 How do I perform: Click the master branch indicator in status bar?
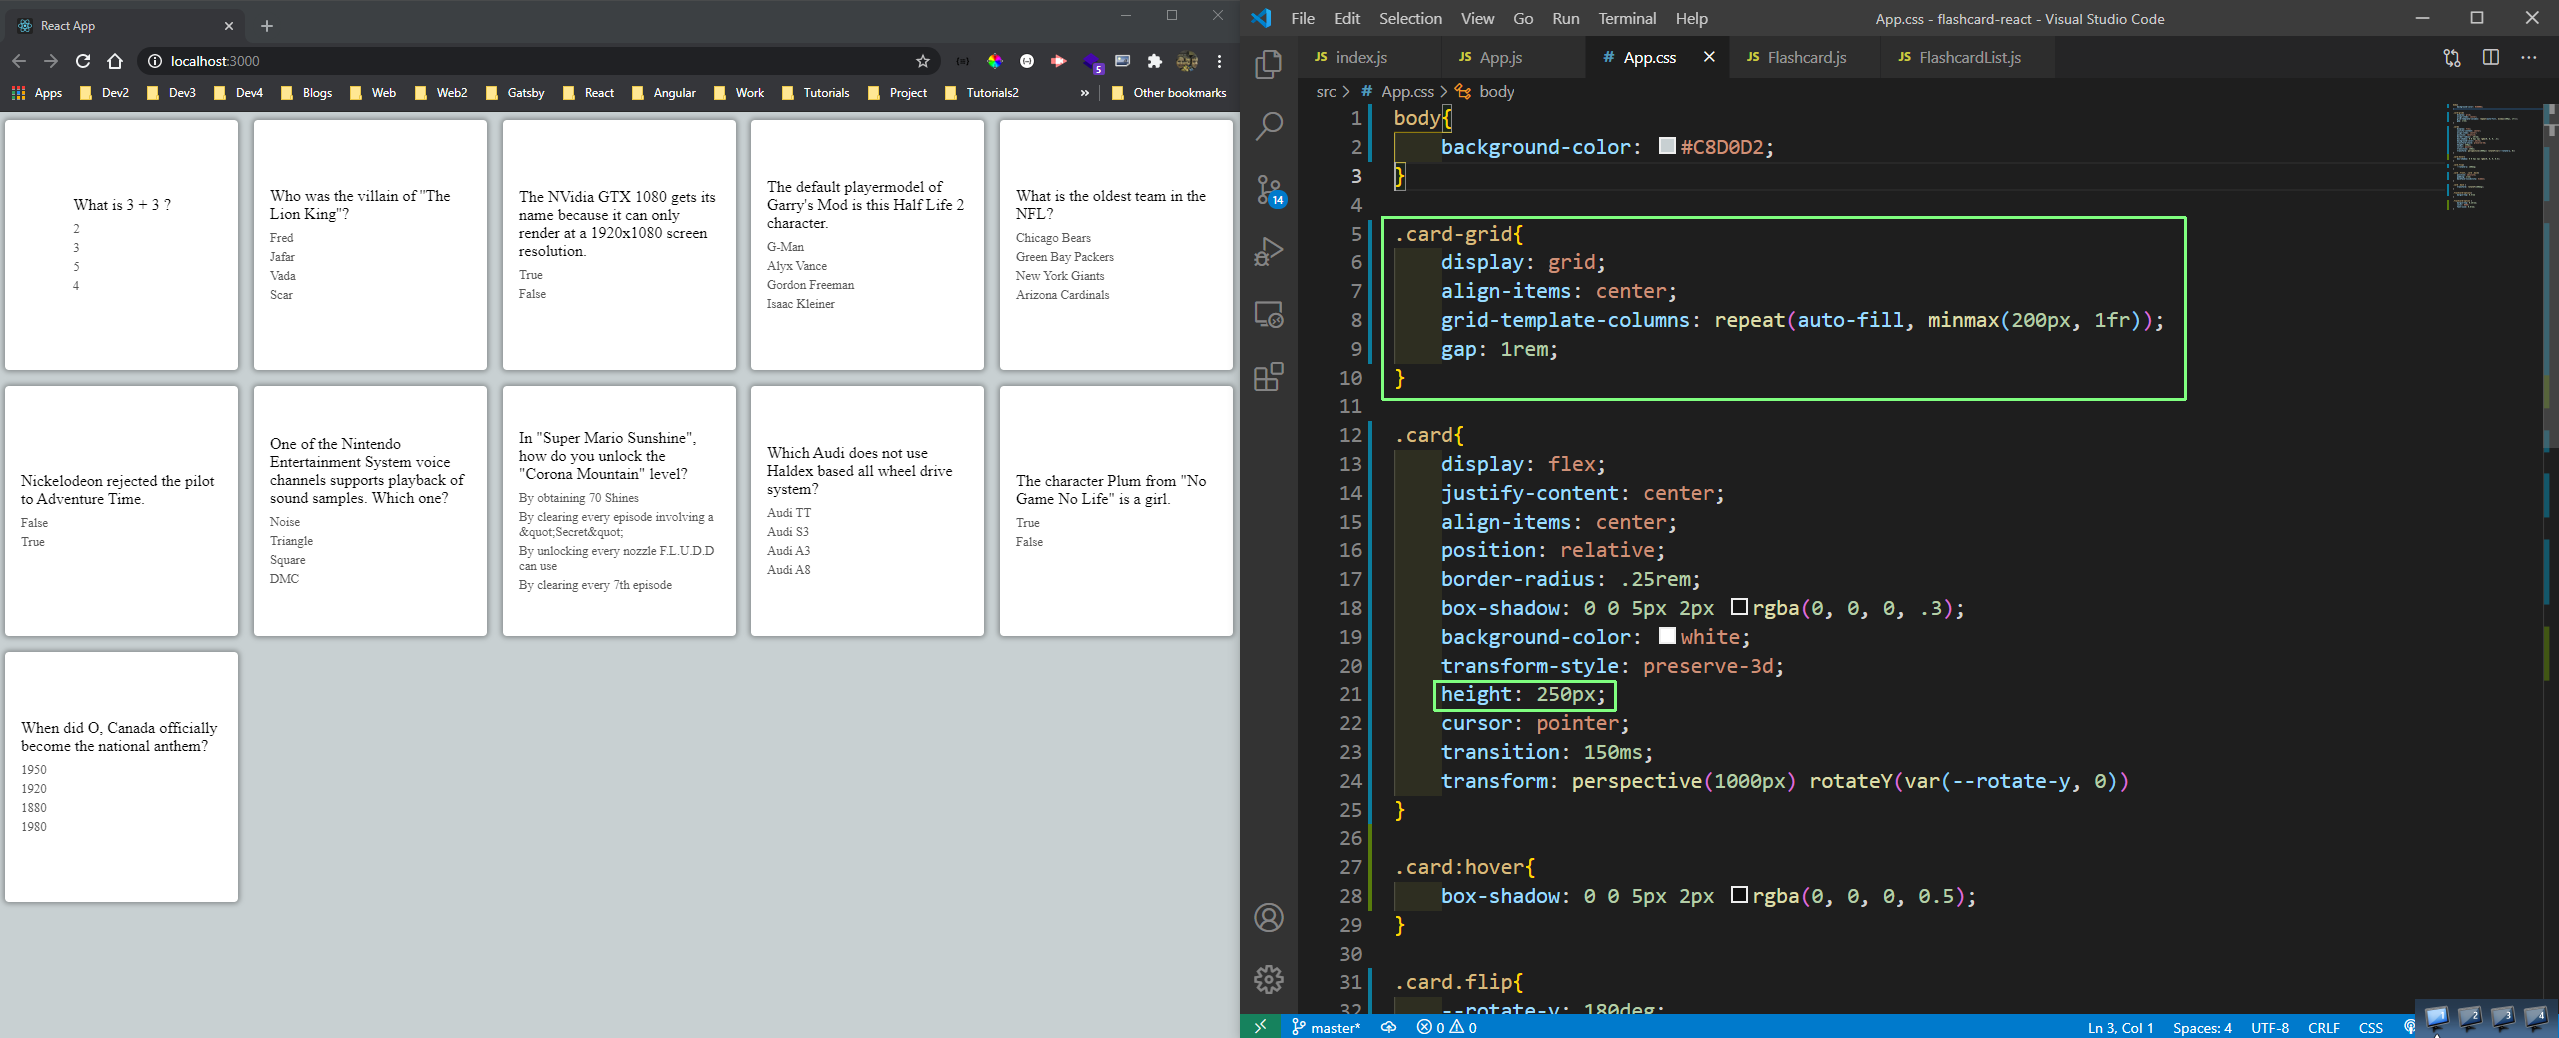[1326, 1027]
